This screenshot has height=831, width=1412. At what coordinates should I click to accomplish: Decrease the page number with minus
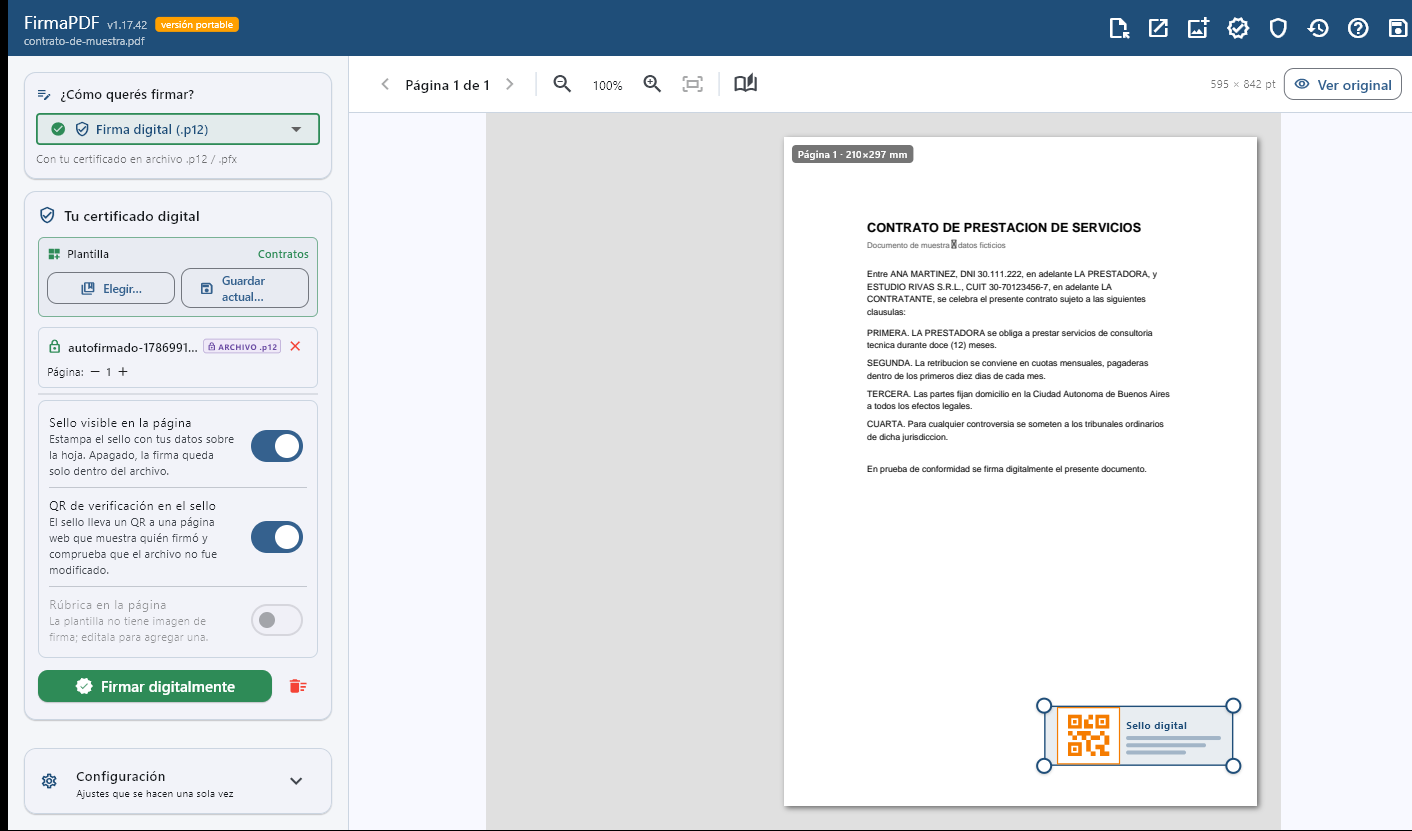click(x=95, y=372)
